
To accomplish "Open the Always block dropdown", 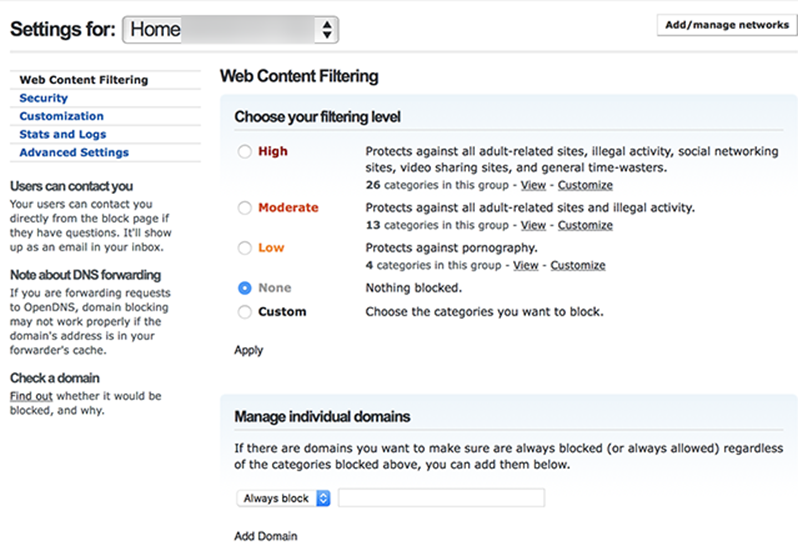I will pos(285,498).
